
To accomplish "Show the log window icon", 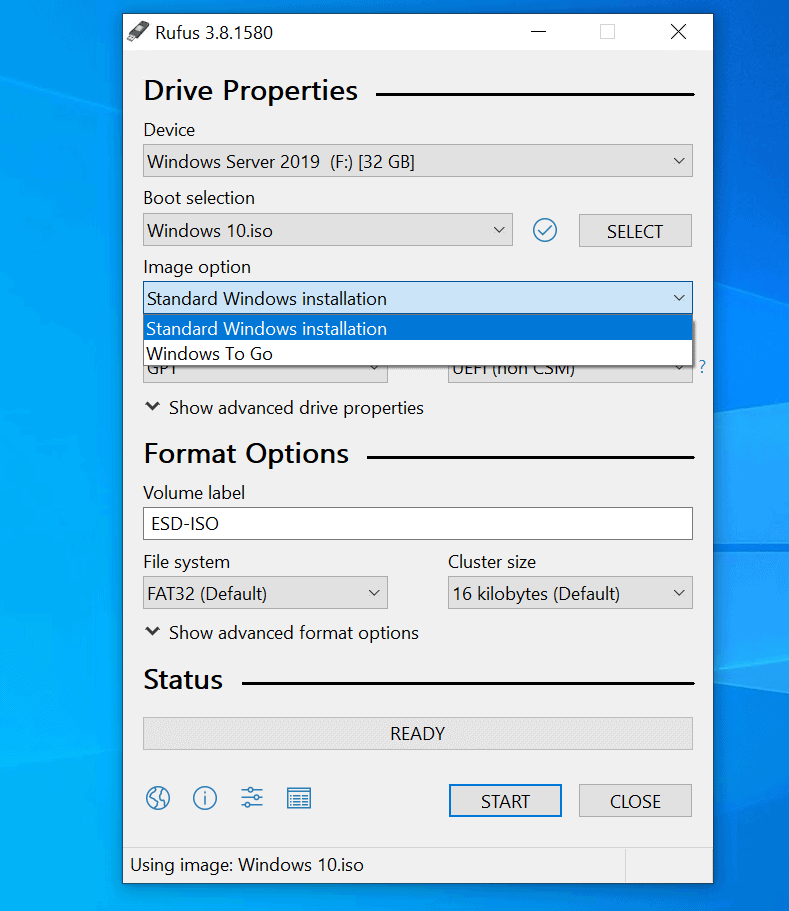I will pyautogui.click(x=299, y=797).
